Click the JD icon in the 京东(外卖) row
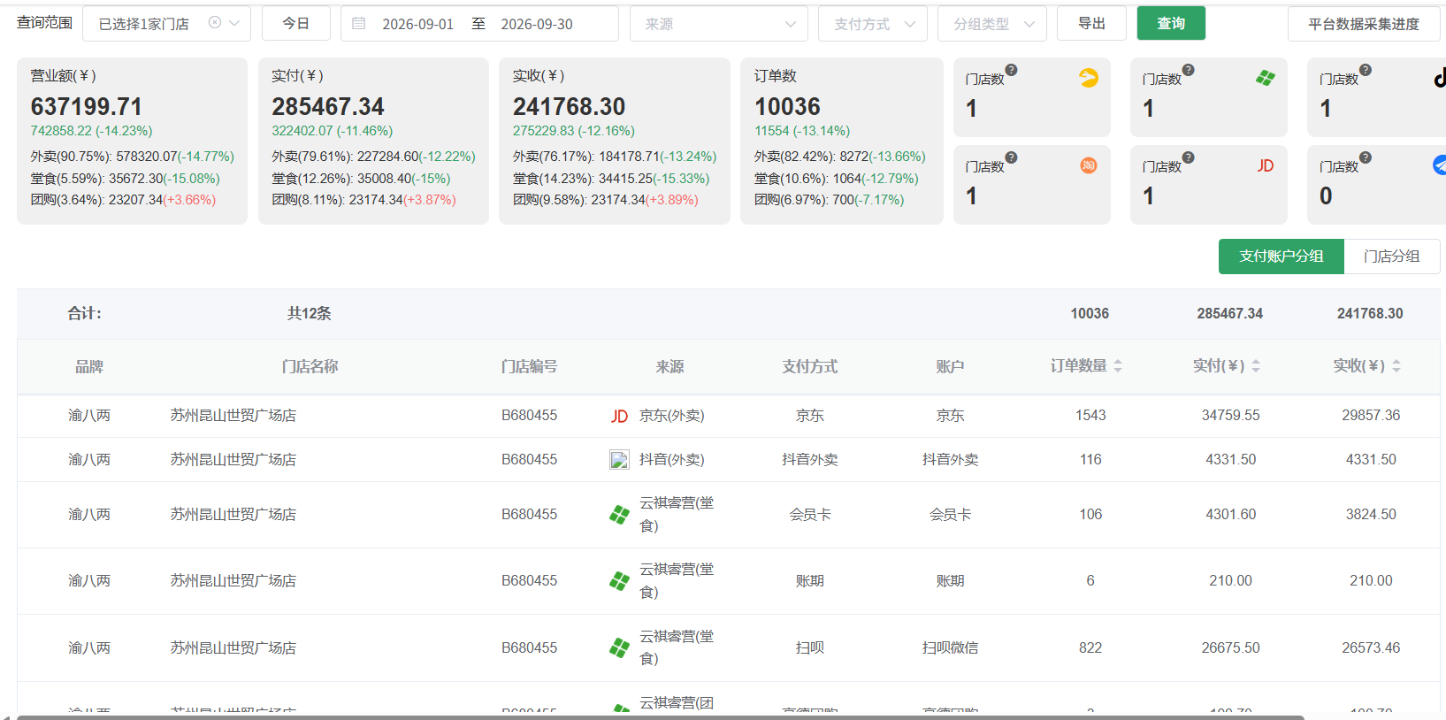This screenshot has height=720, width=1446. click(620, 416)
